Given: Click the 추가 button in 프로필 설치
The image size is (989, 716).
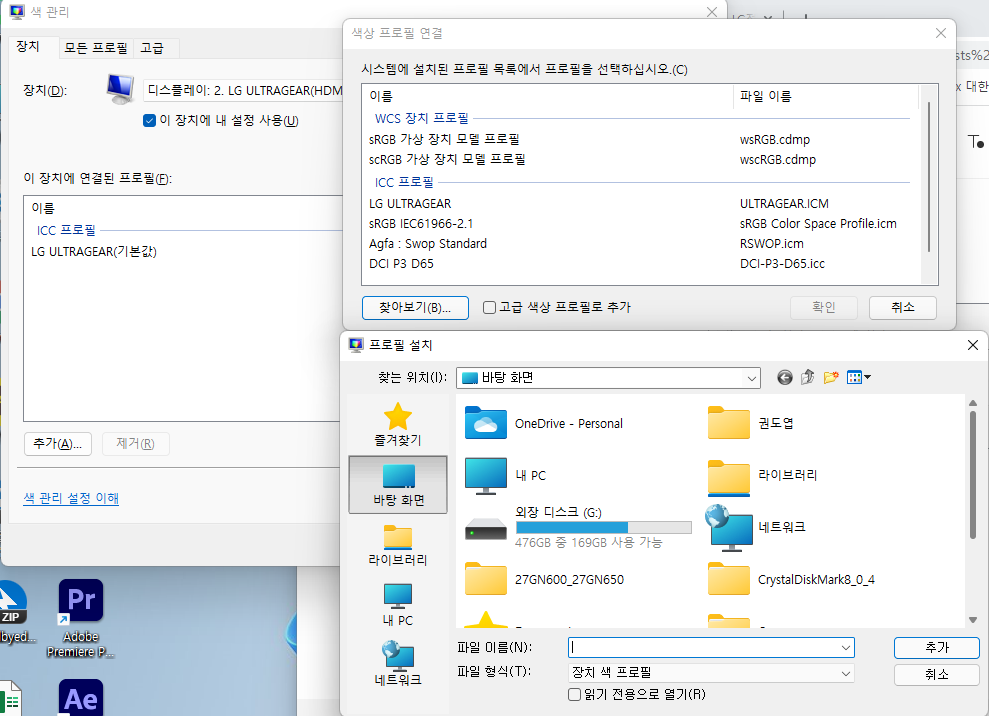Looking at the screenshot, I should pos(937,648).
